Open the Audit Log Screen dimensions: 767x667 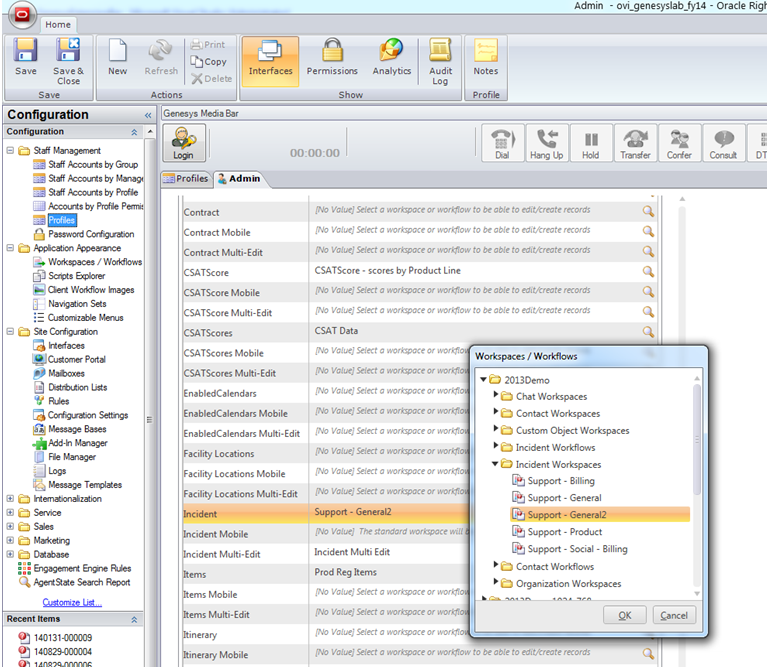point(440,58)
